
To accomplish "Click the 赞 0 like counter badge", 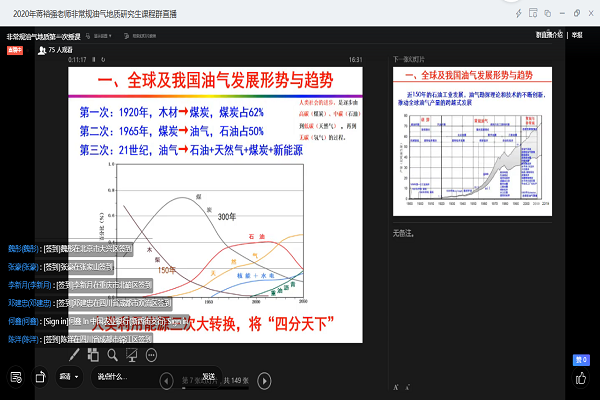I will [x=582, y=359].
